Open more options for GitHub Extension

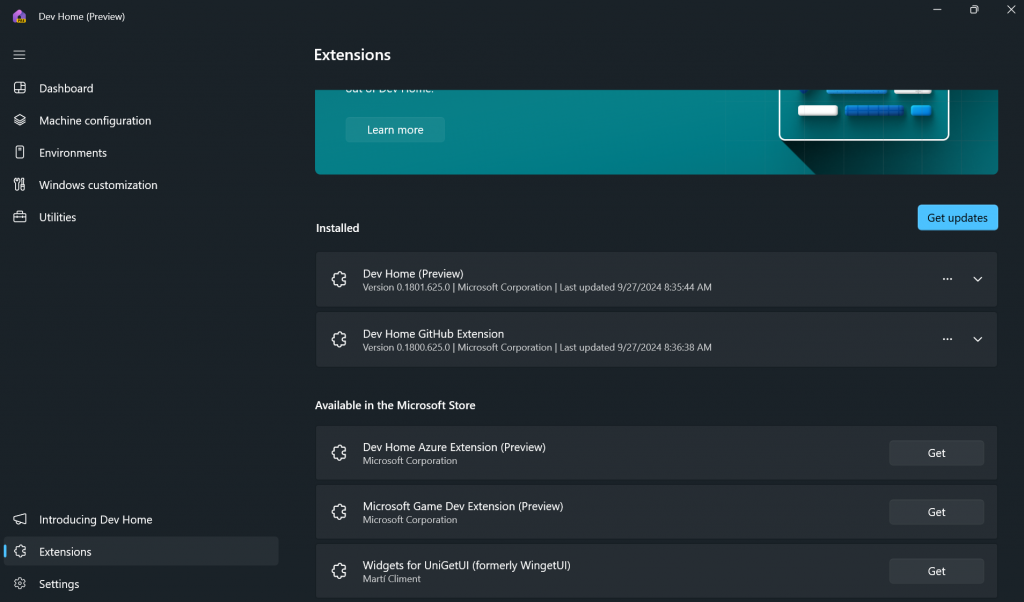(x=947, y=340)
